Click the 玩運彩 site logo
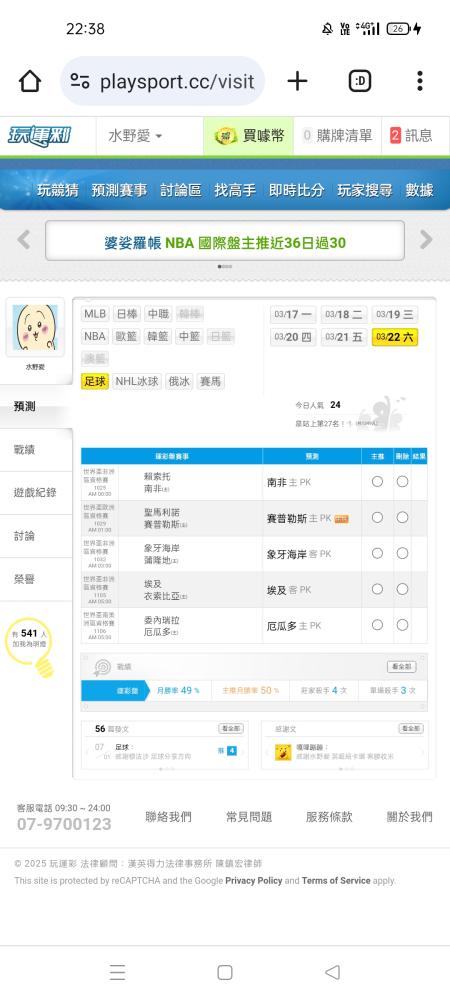This screenshot has width=450, height=1000. (x=40, y=136)
